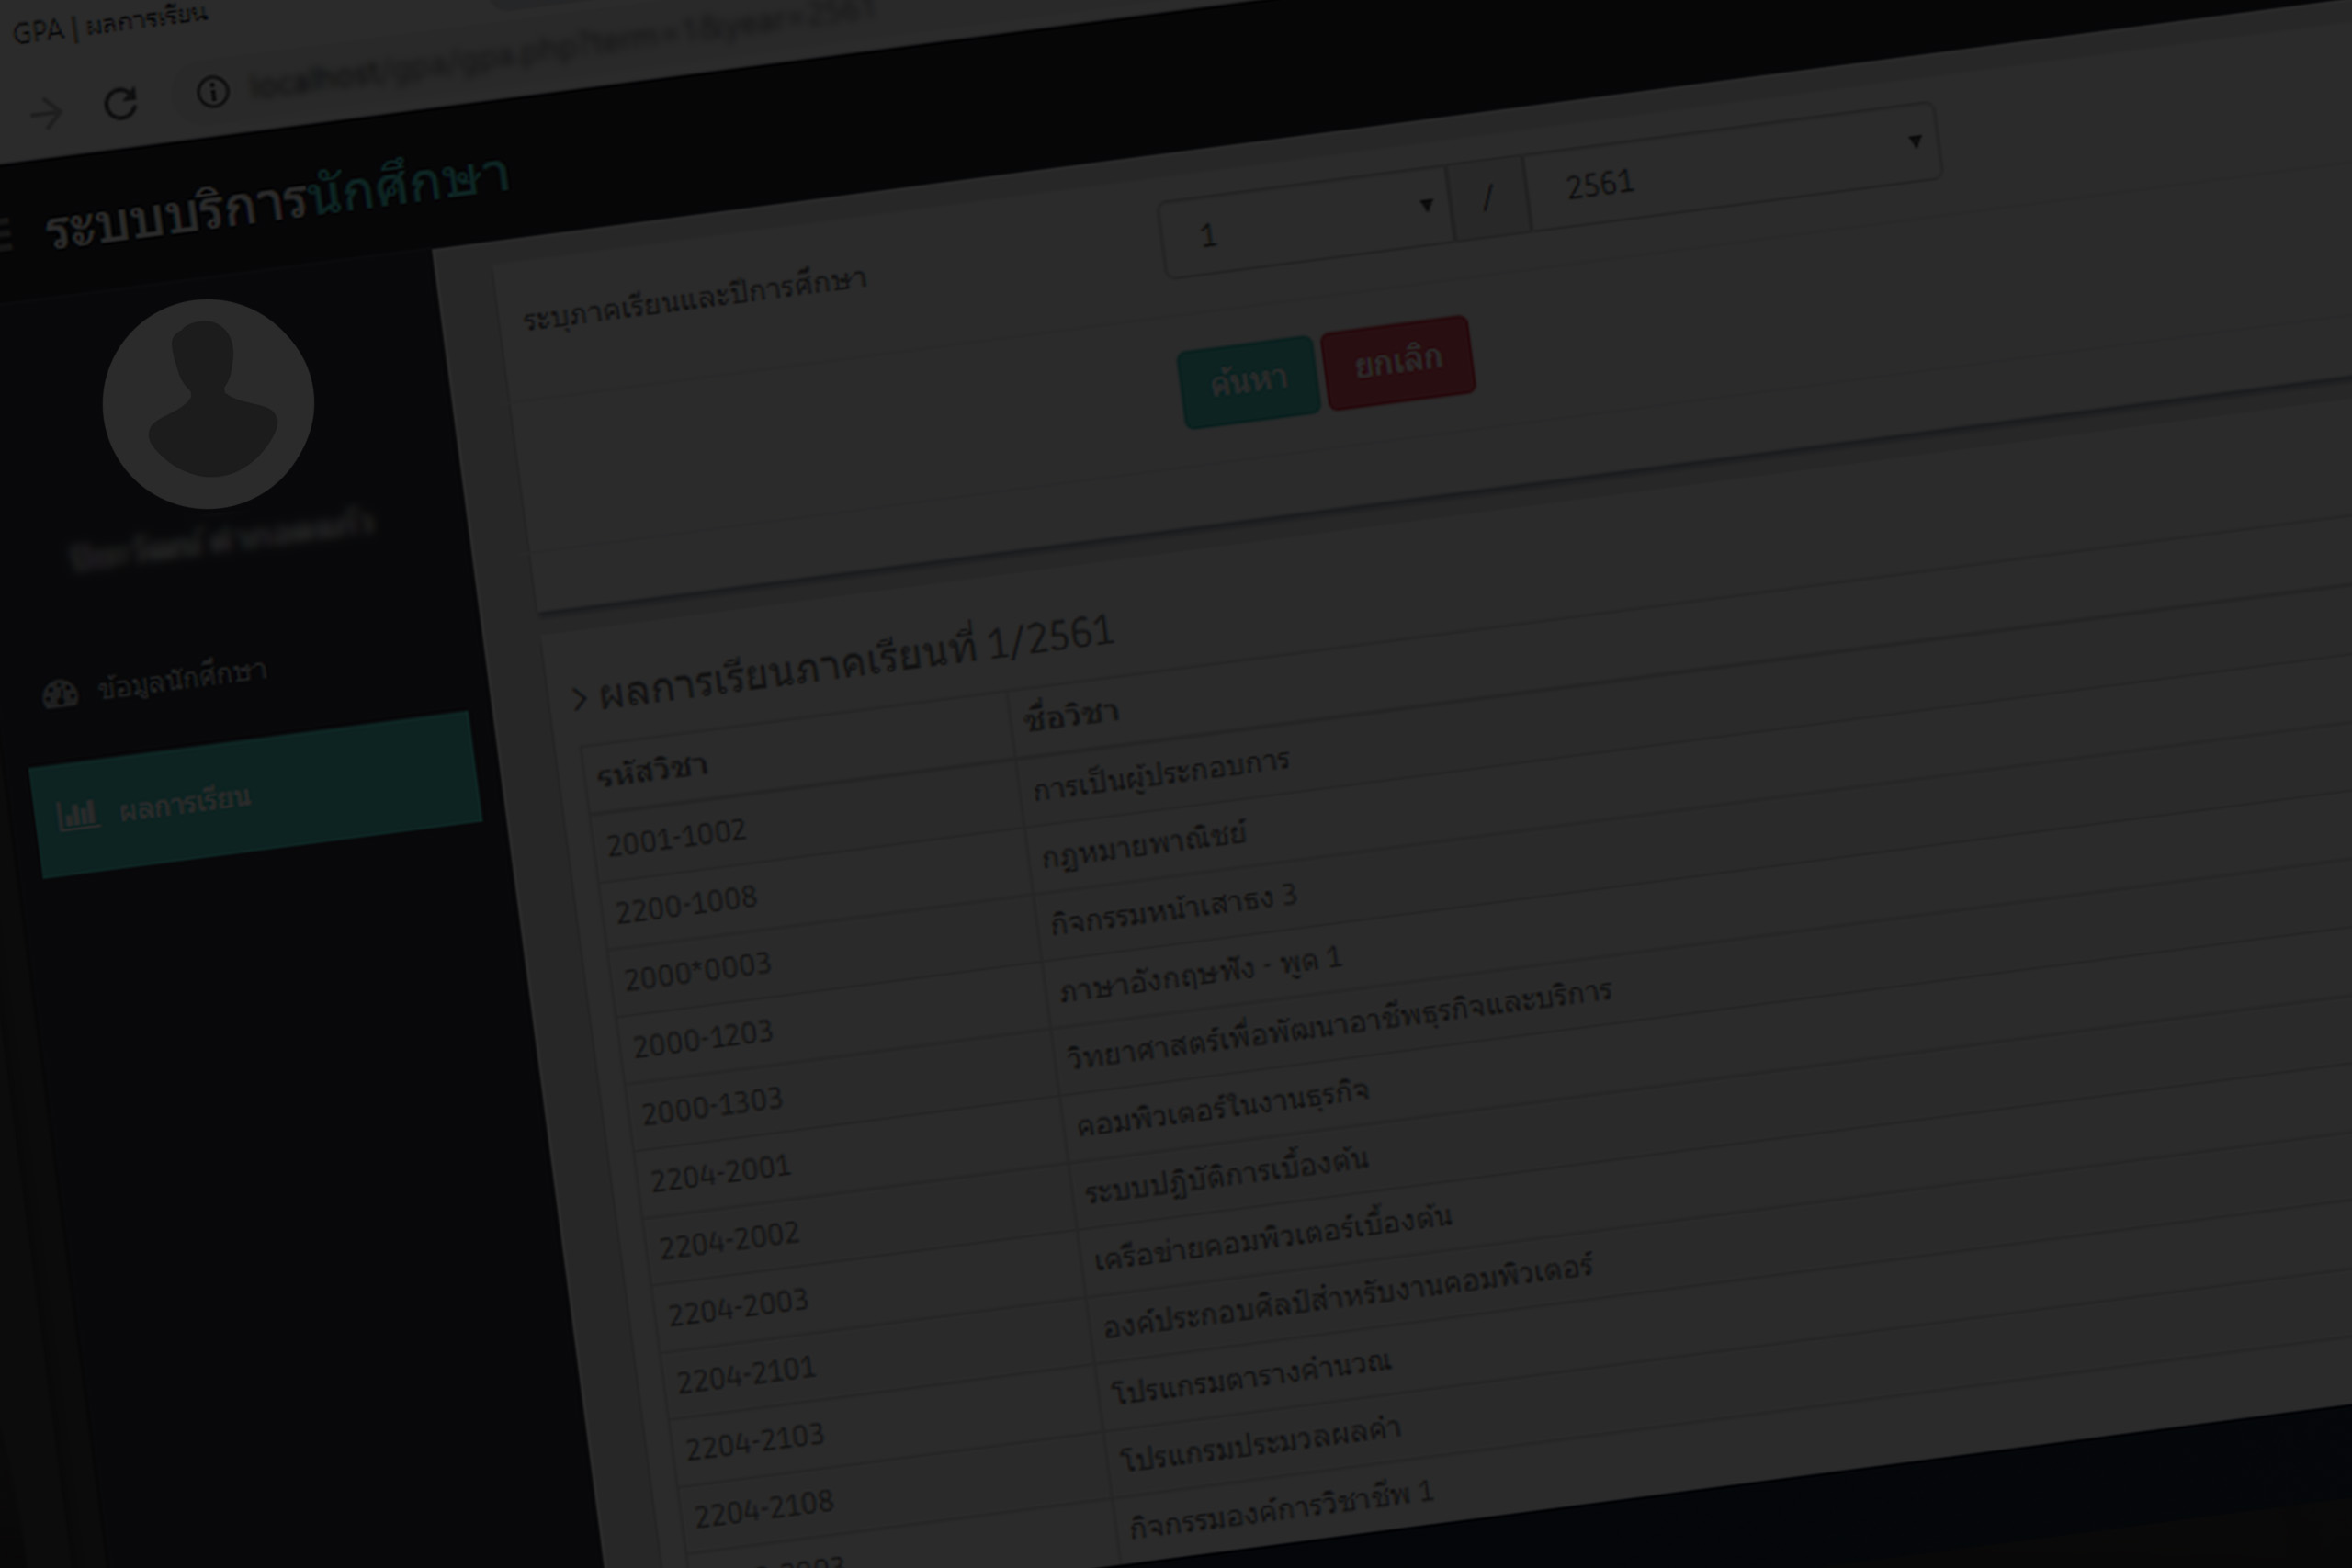Click course name วิทยาศาสตร์เพื่อพัฒนาอาชีพธุรกิจและบริการ
The width and height of the screenshot is (2352, 1568).
point(1339,1024)
